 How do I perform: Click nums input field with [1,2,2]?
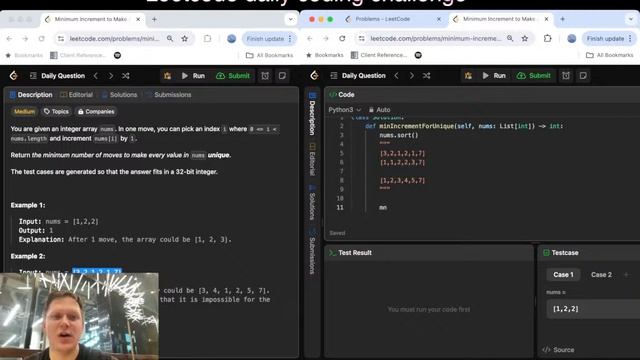click(593, 309)
